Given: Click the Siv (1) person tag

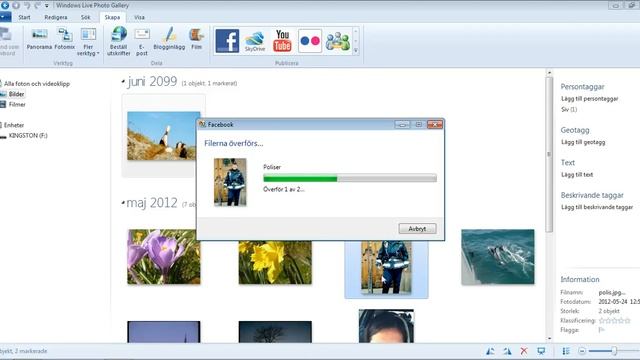Looking at the screenshot, I should pyautogui.click(x=569, y=109).
